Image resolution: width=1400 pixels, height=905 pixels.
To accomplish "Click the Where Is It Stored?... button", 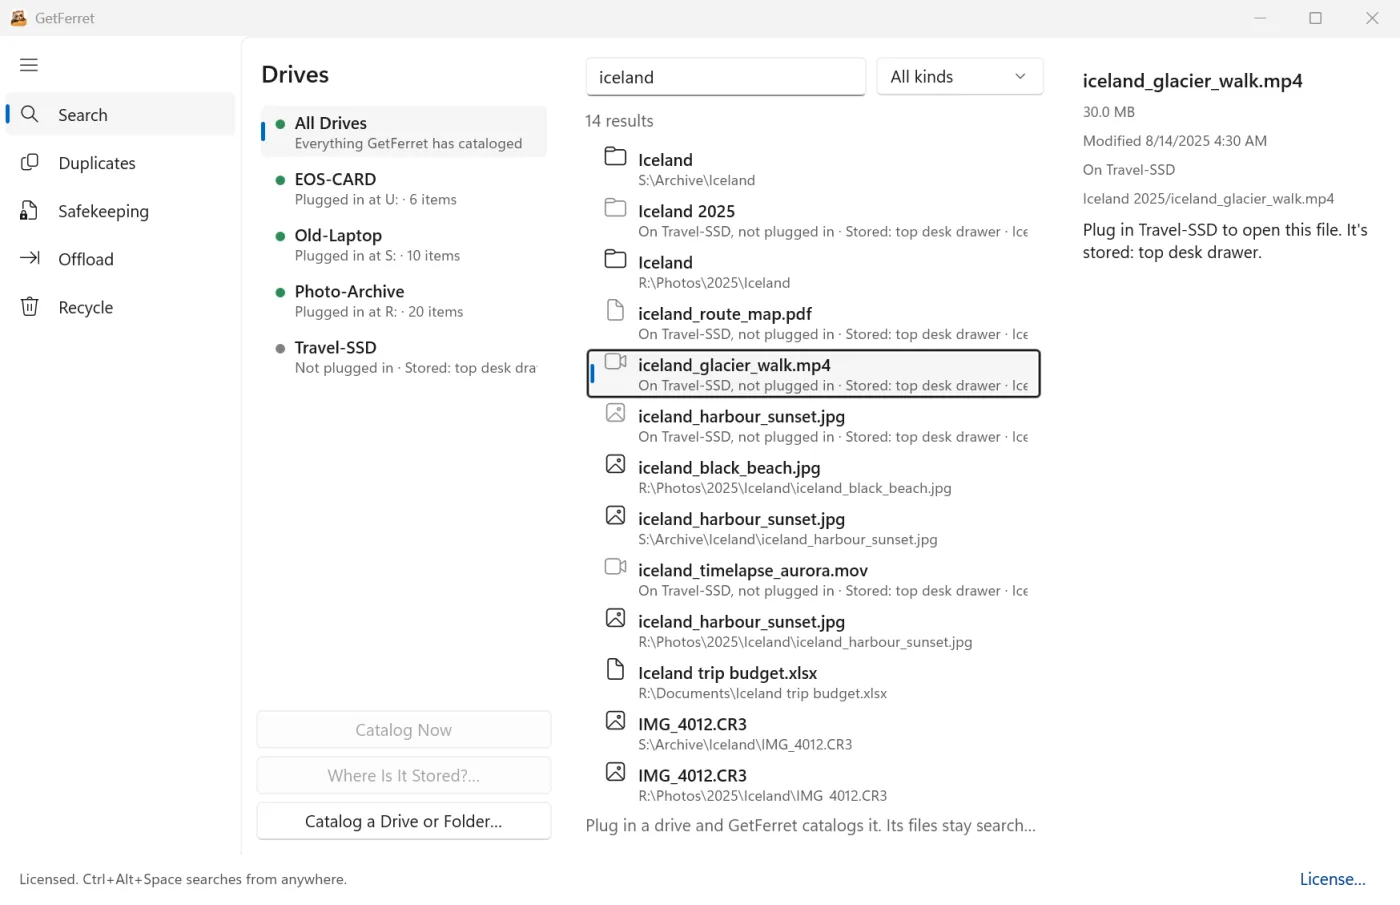I will (x=404, y=775).
